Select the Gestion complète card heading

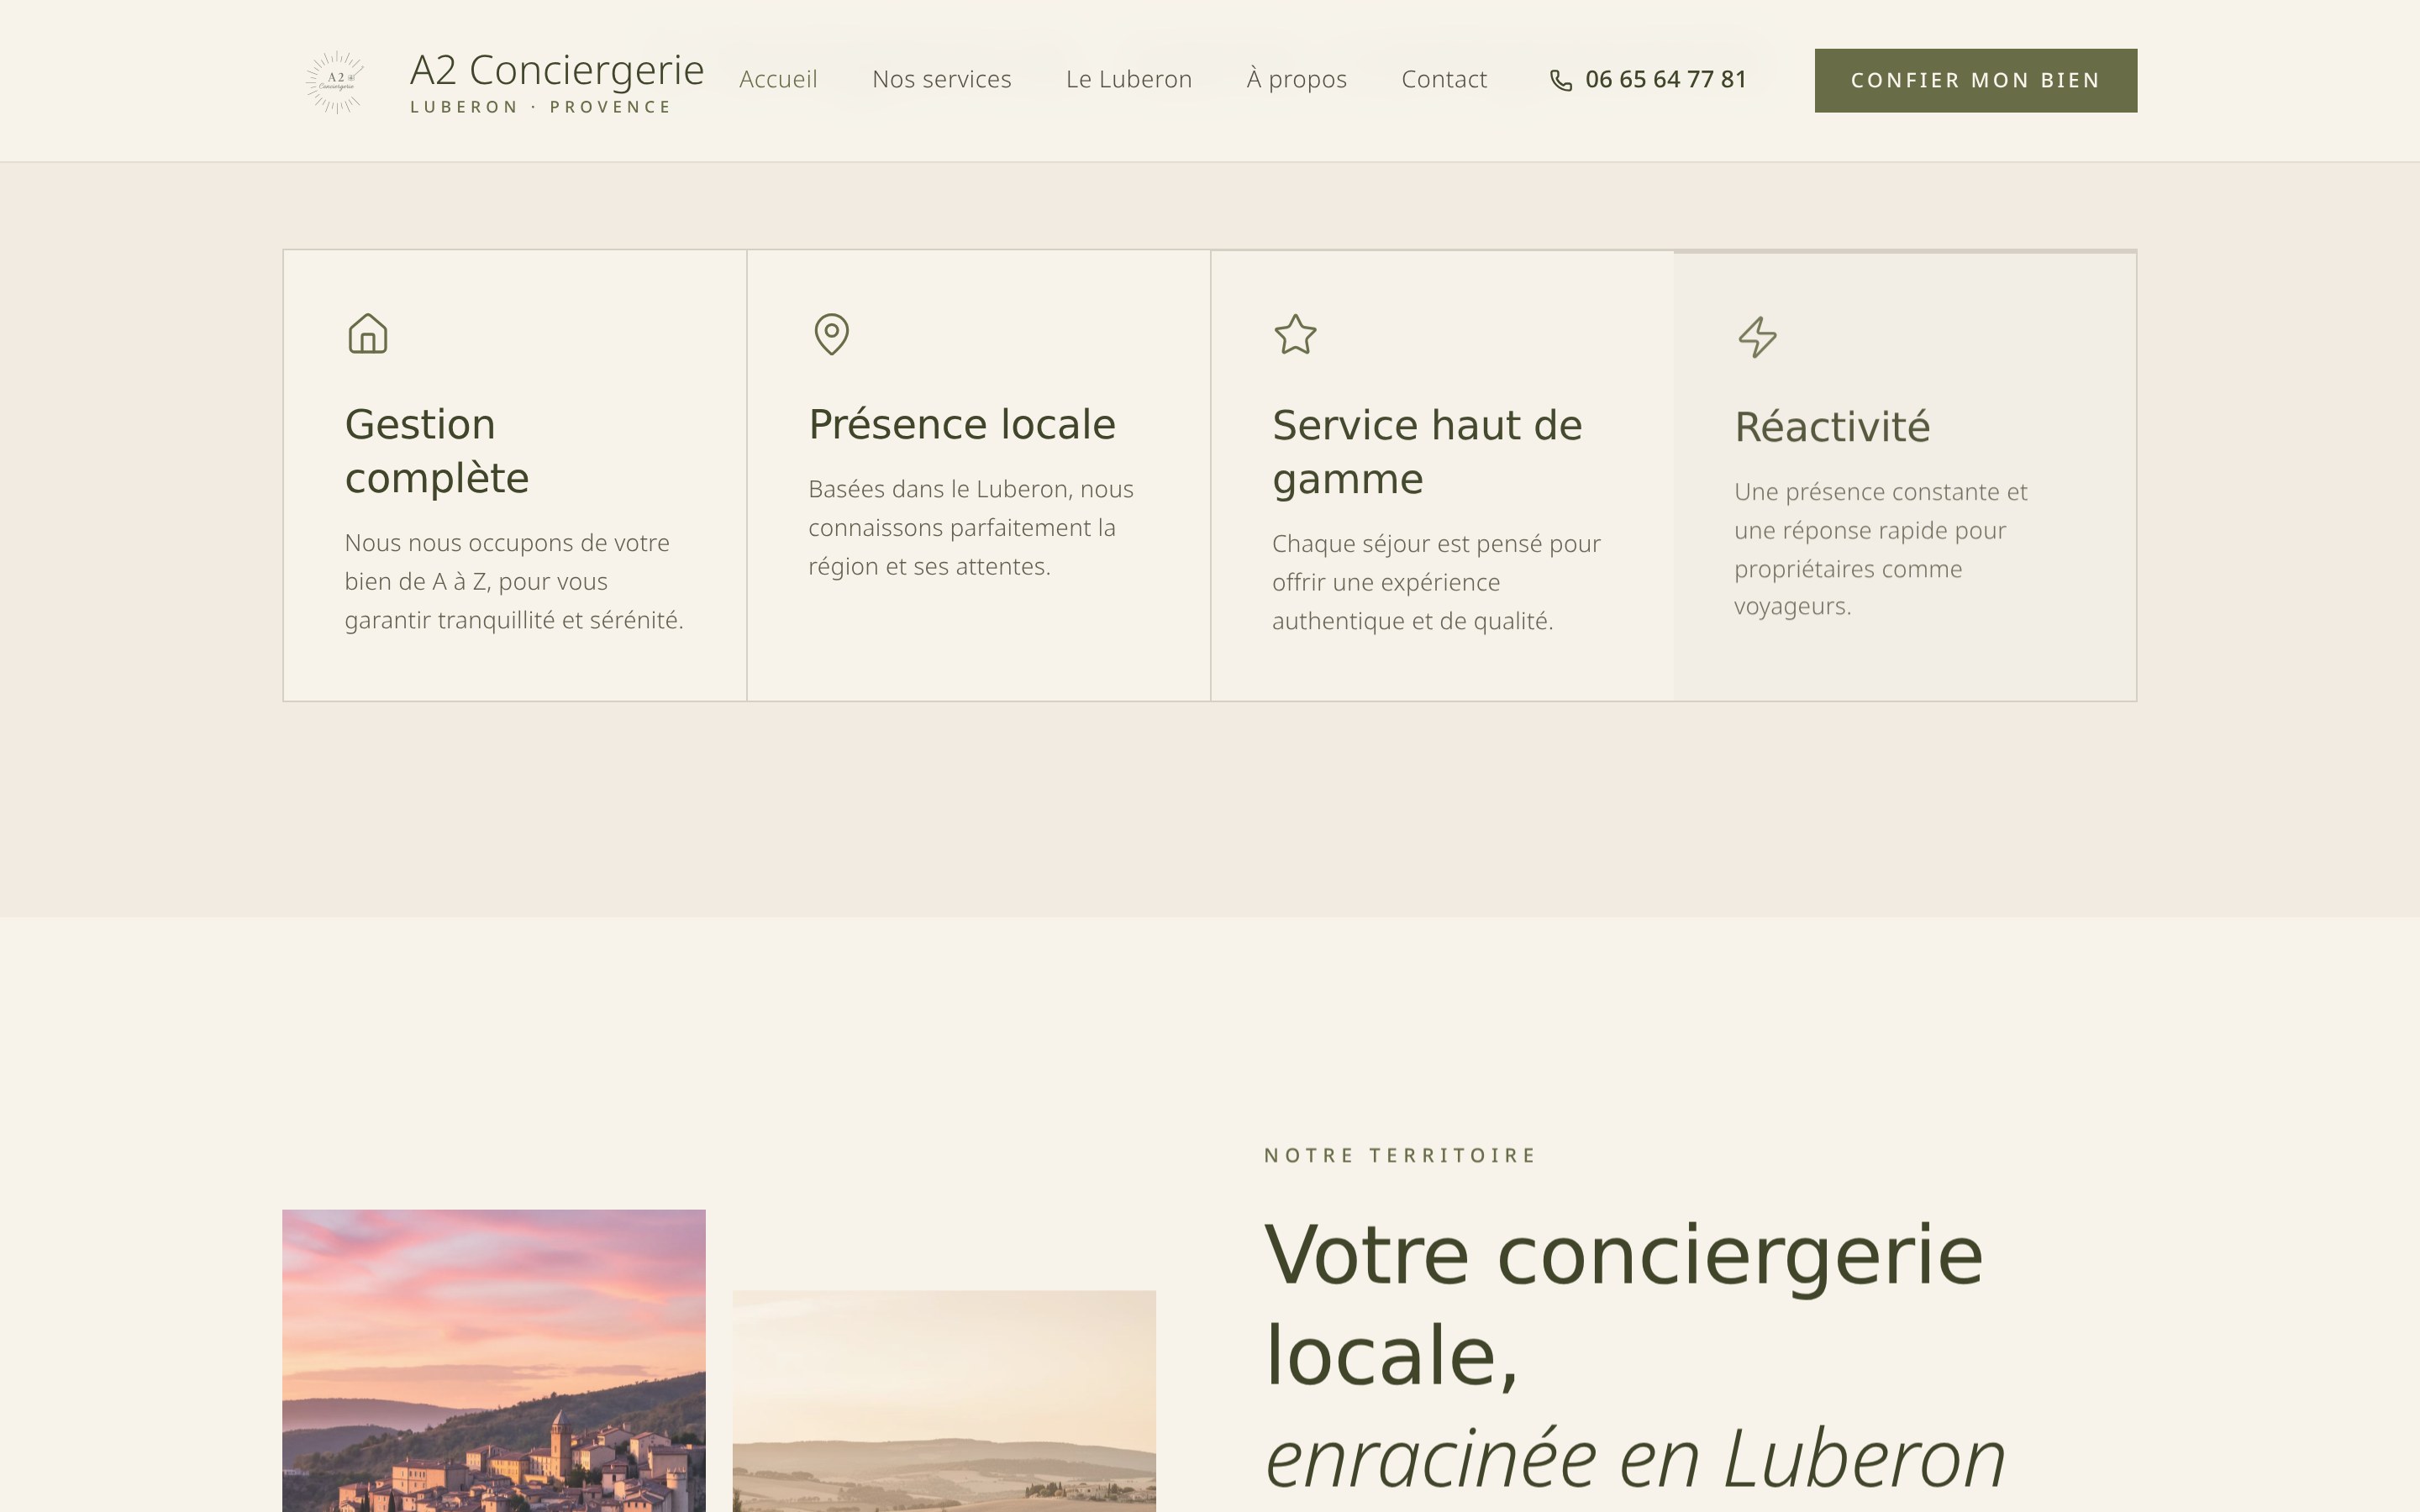pyautogui.click(x=437, y=451)
